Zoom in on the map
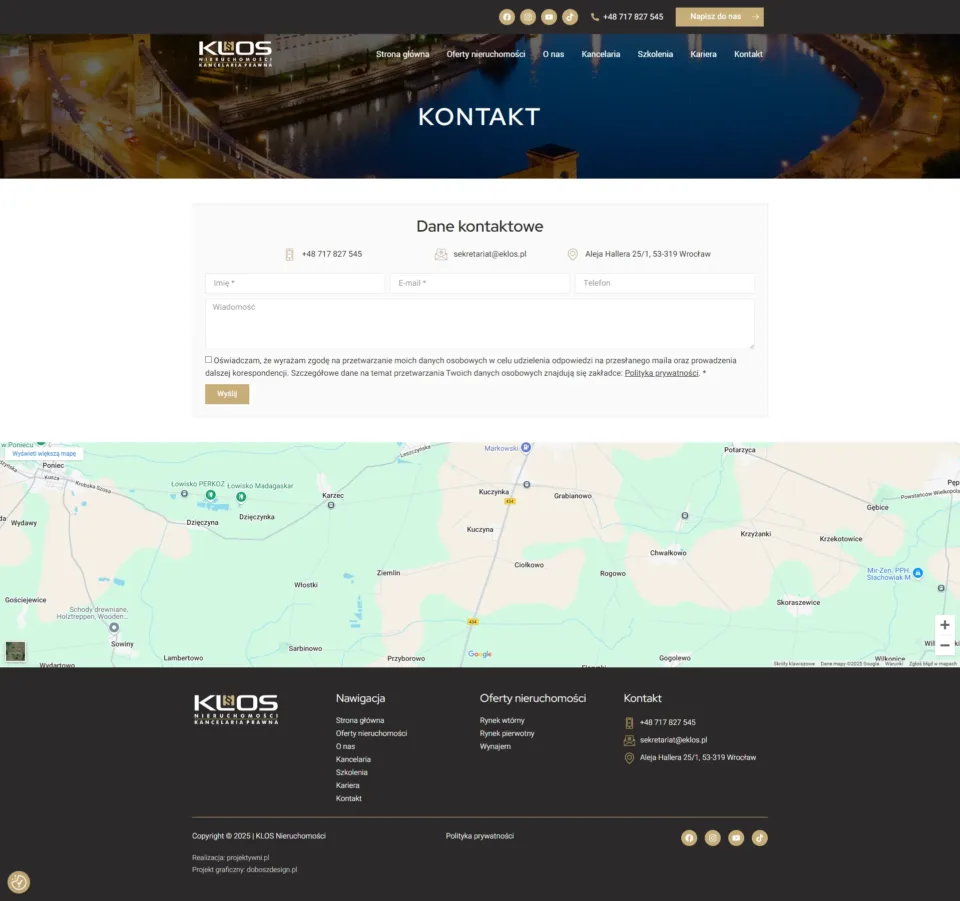960x901 pixels. pyautogui.click(x=945, y=625)
